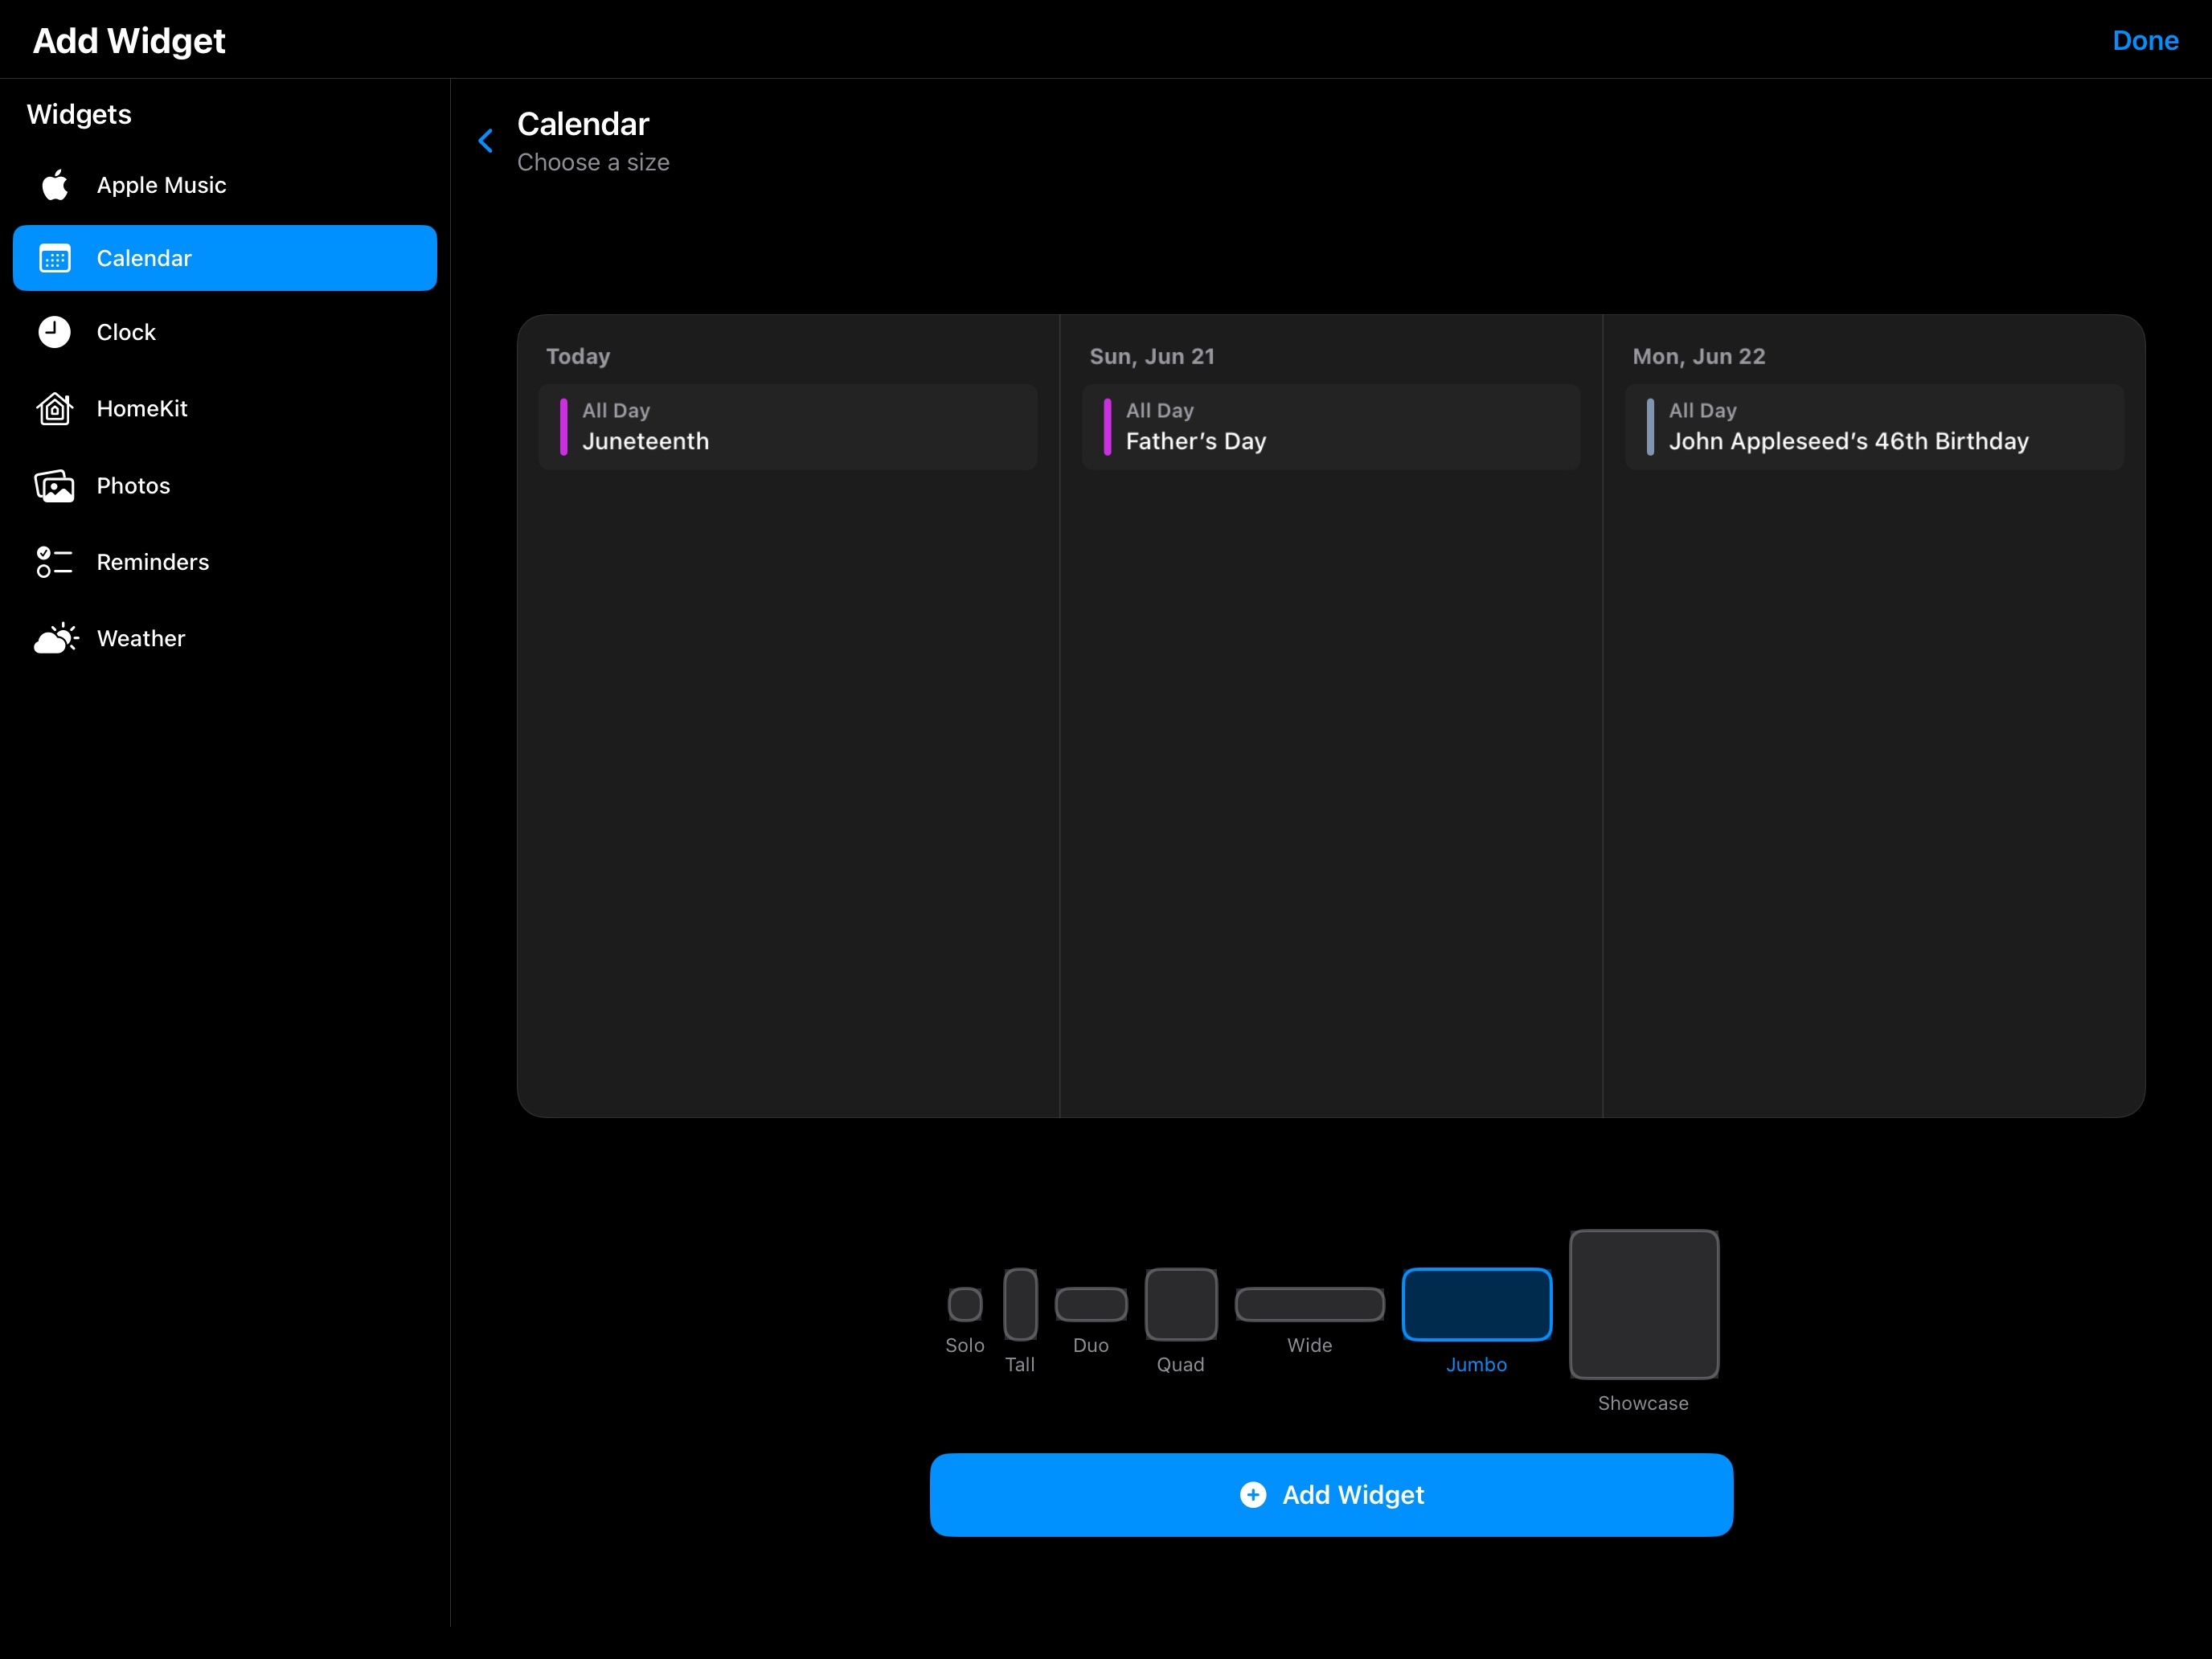Open Clock widget in sidebar
The height and width of the screenshot is (1659, 2212).
pyautogui.click(x=225, y=332)
